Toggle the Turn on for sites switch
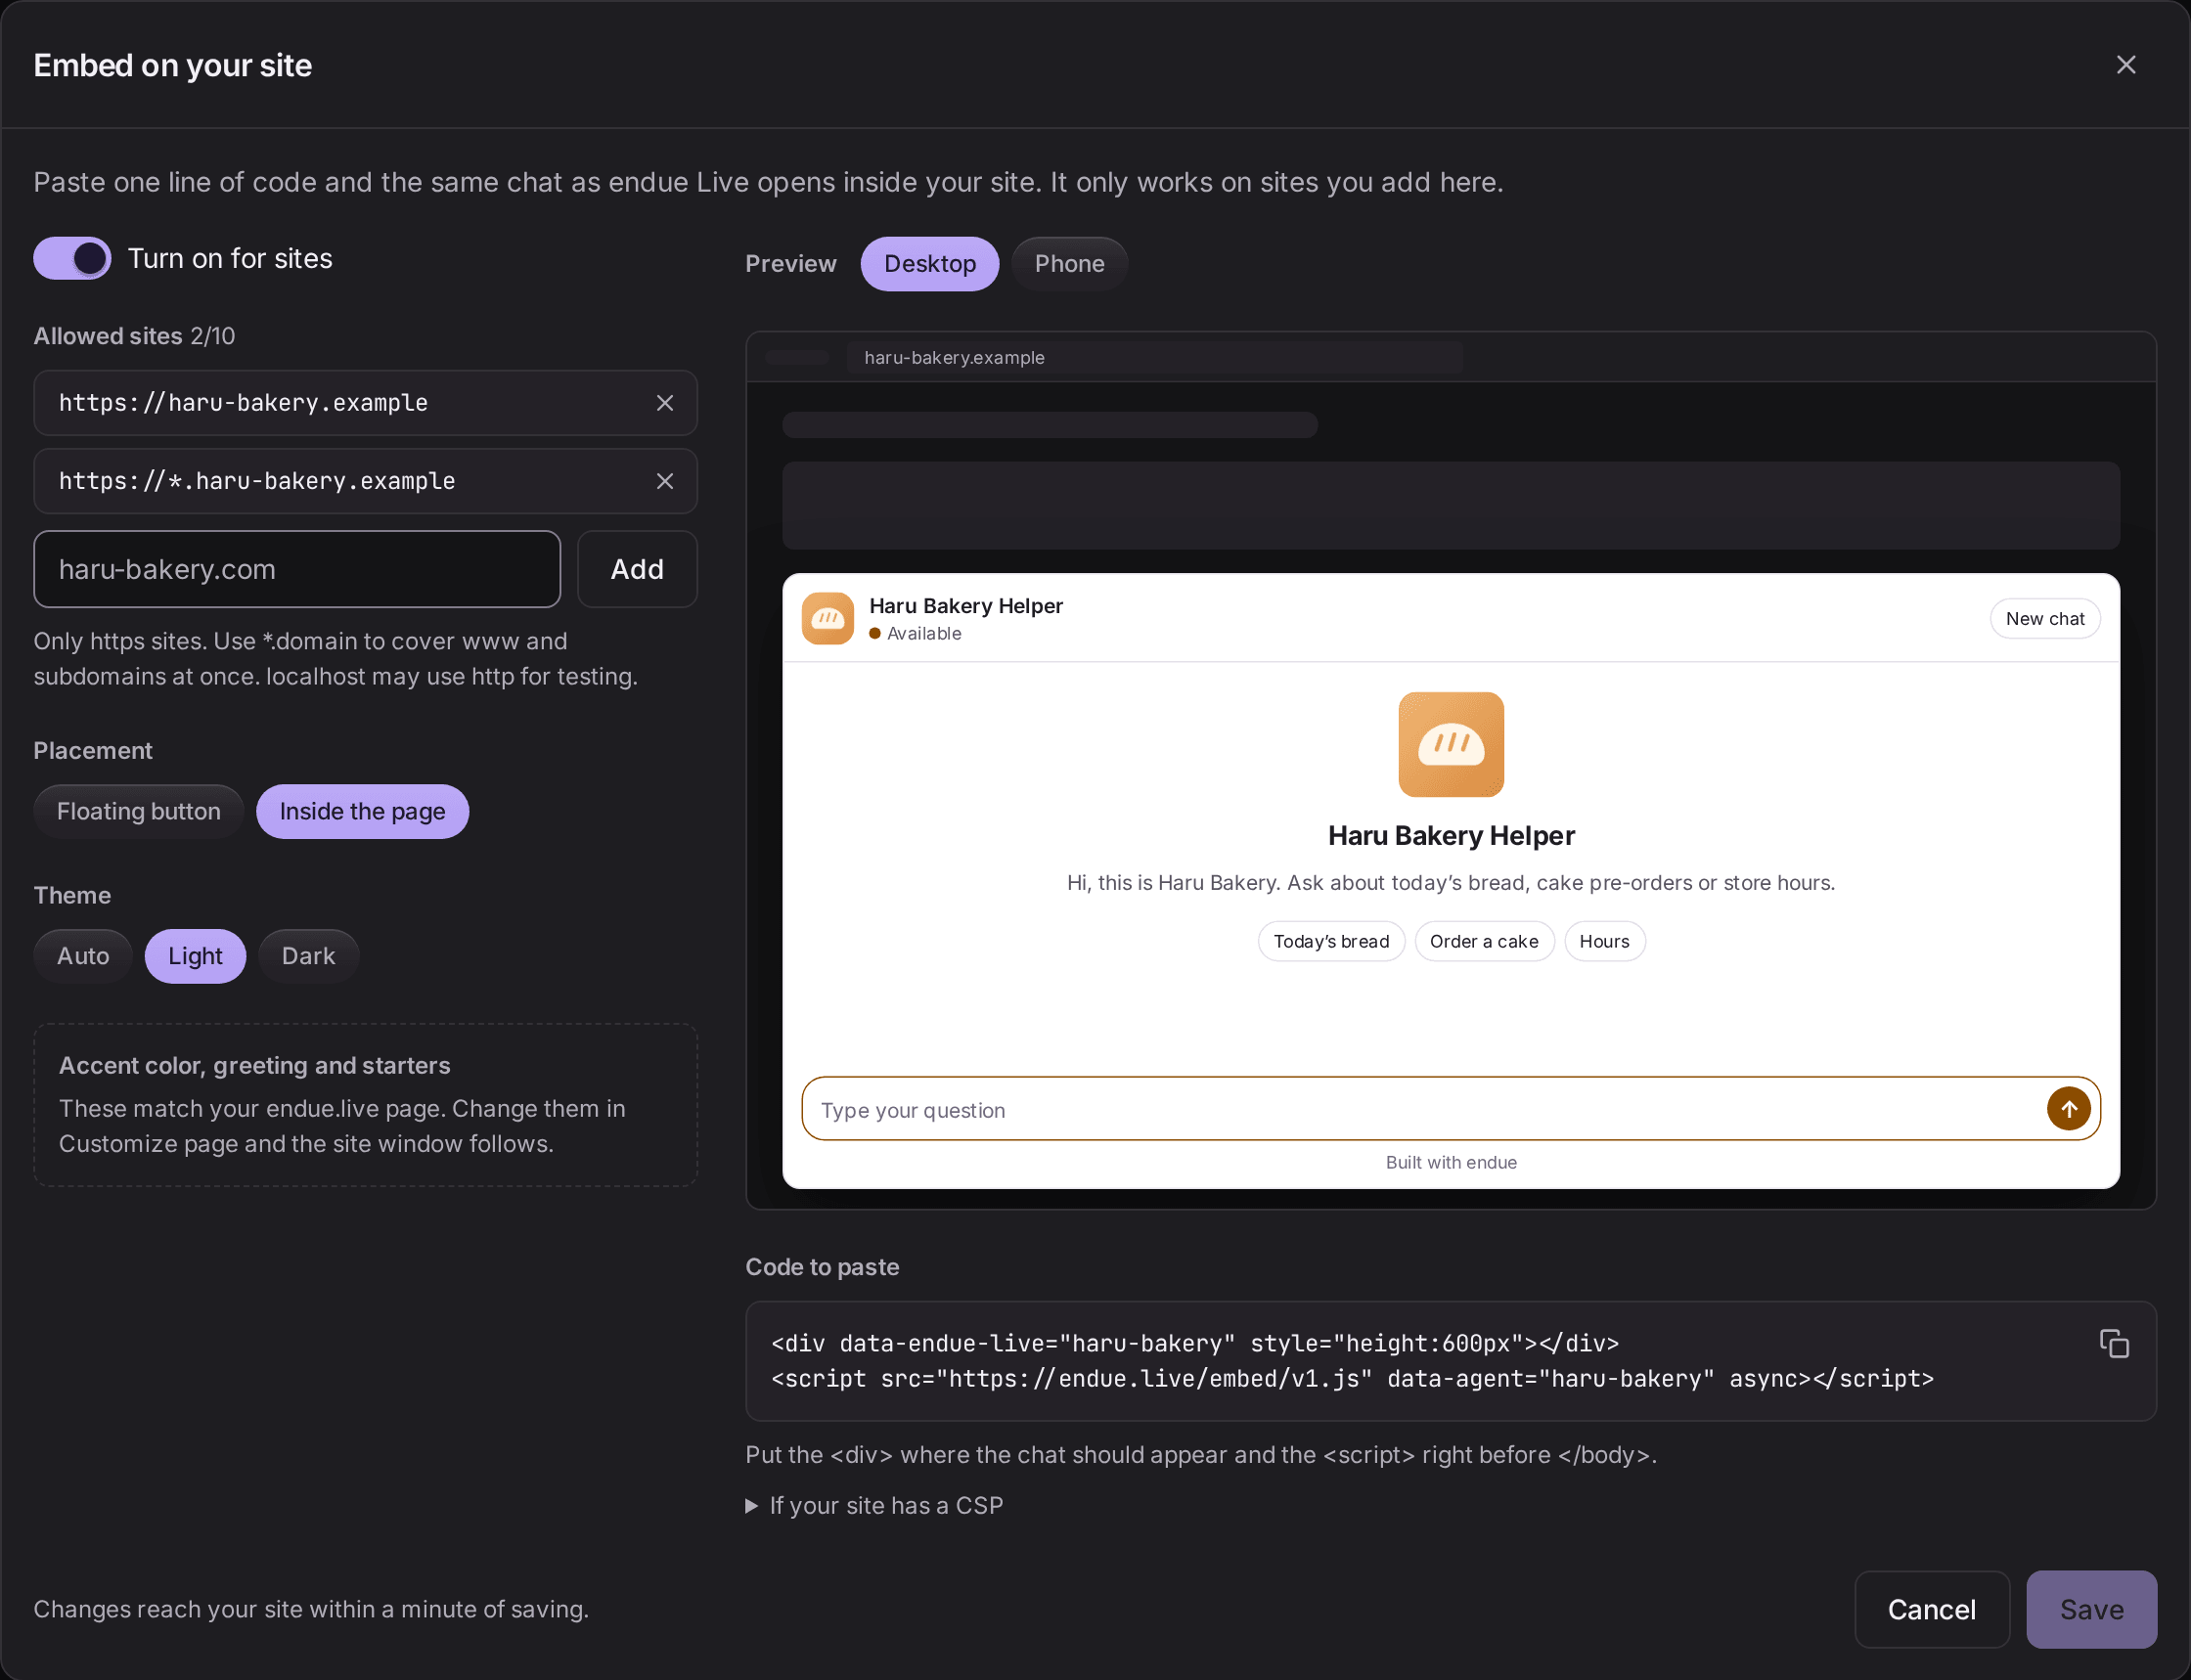This screenshot has width=2191, height=1680. (x=72, y=259)
